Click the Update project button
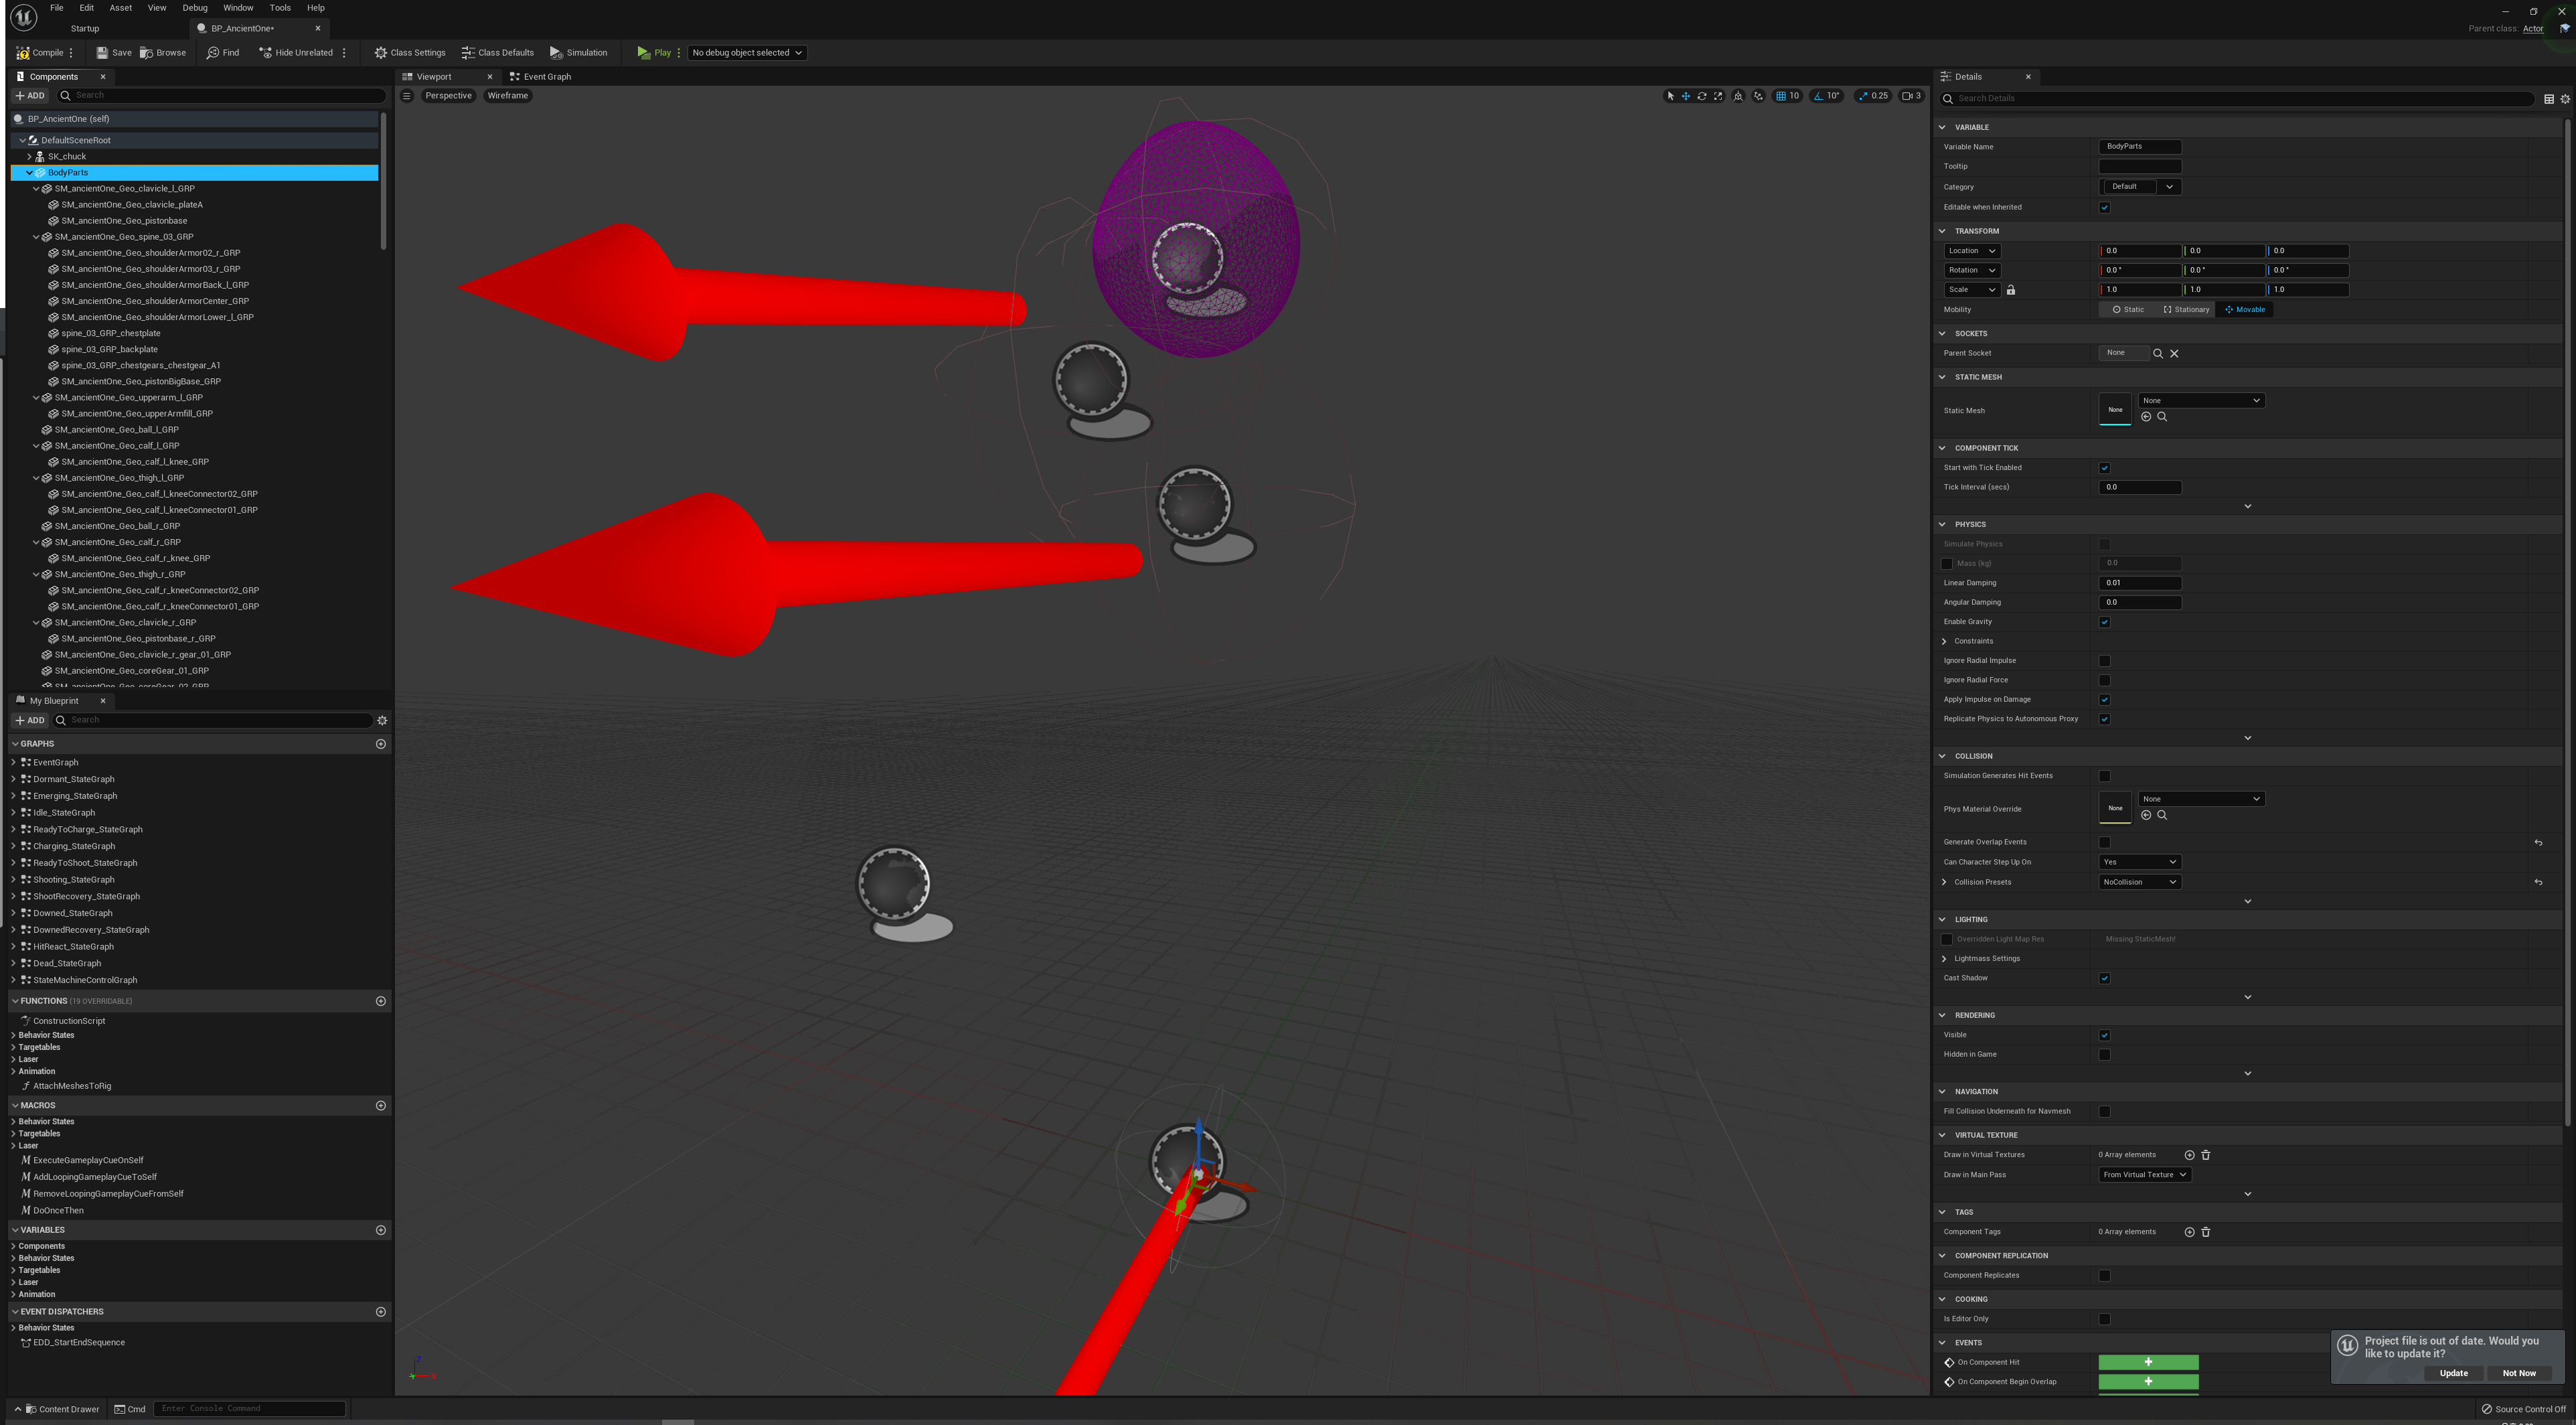The image size is (2576, 1425). 2453,1373
